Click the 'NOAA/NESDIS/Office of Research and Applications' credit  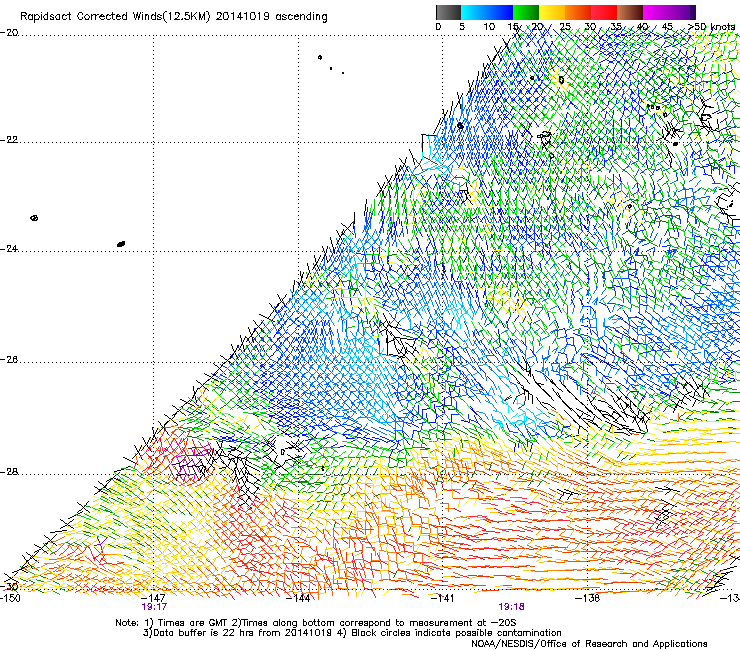click(589, 644)
